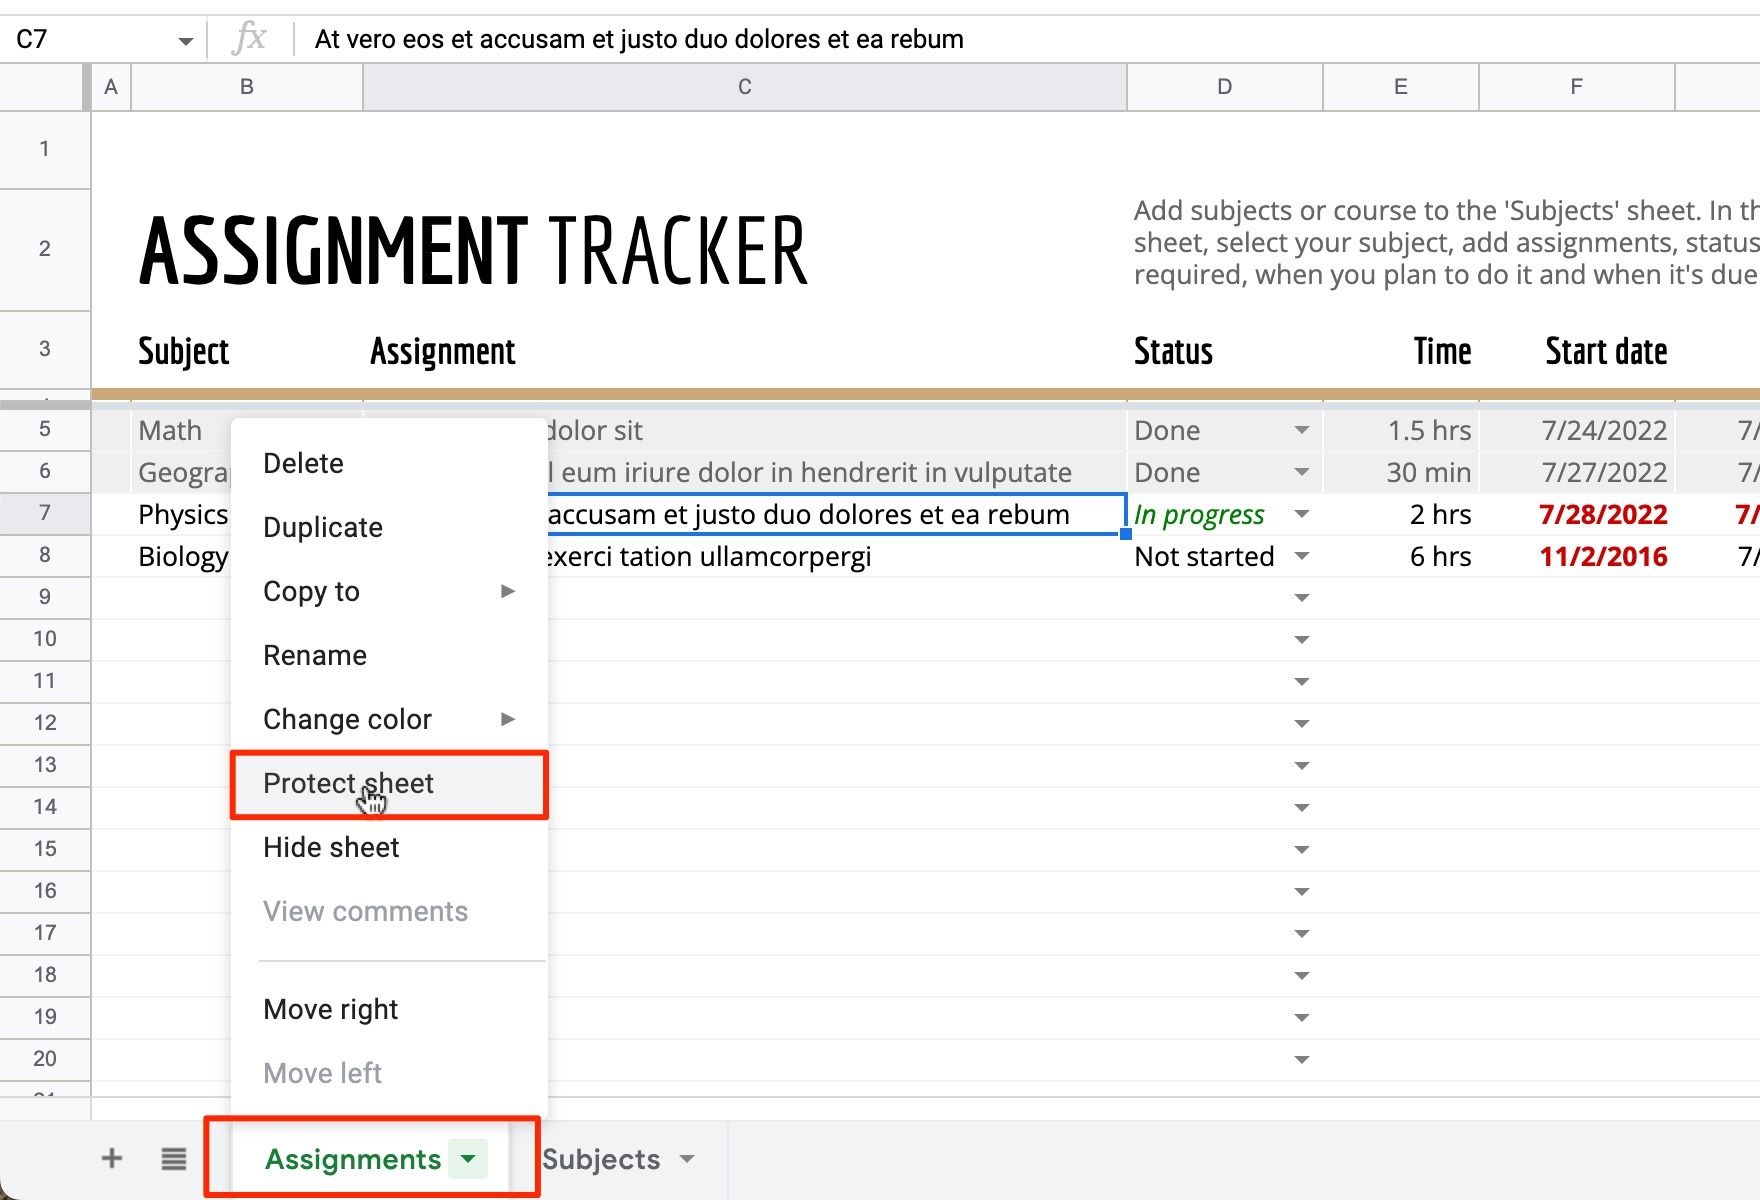
Task: Open the name box dropdown arrow
Action: (185, 39)
